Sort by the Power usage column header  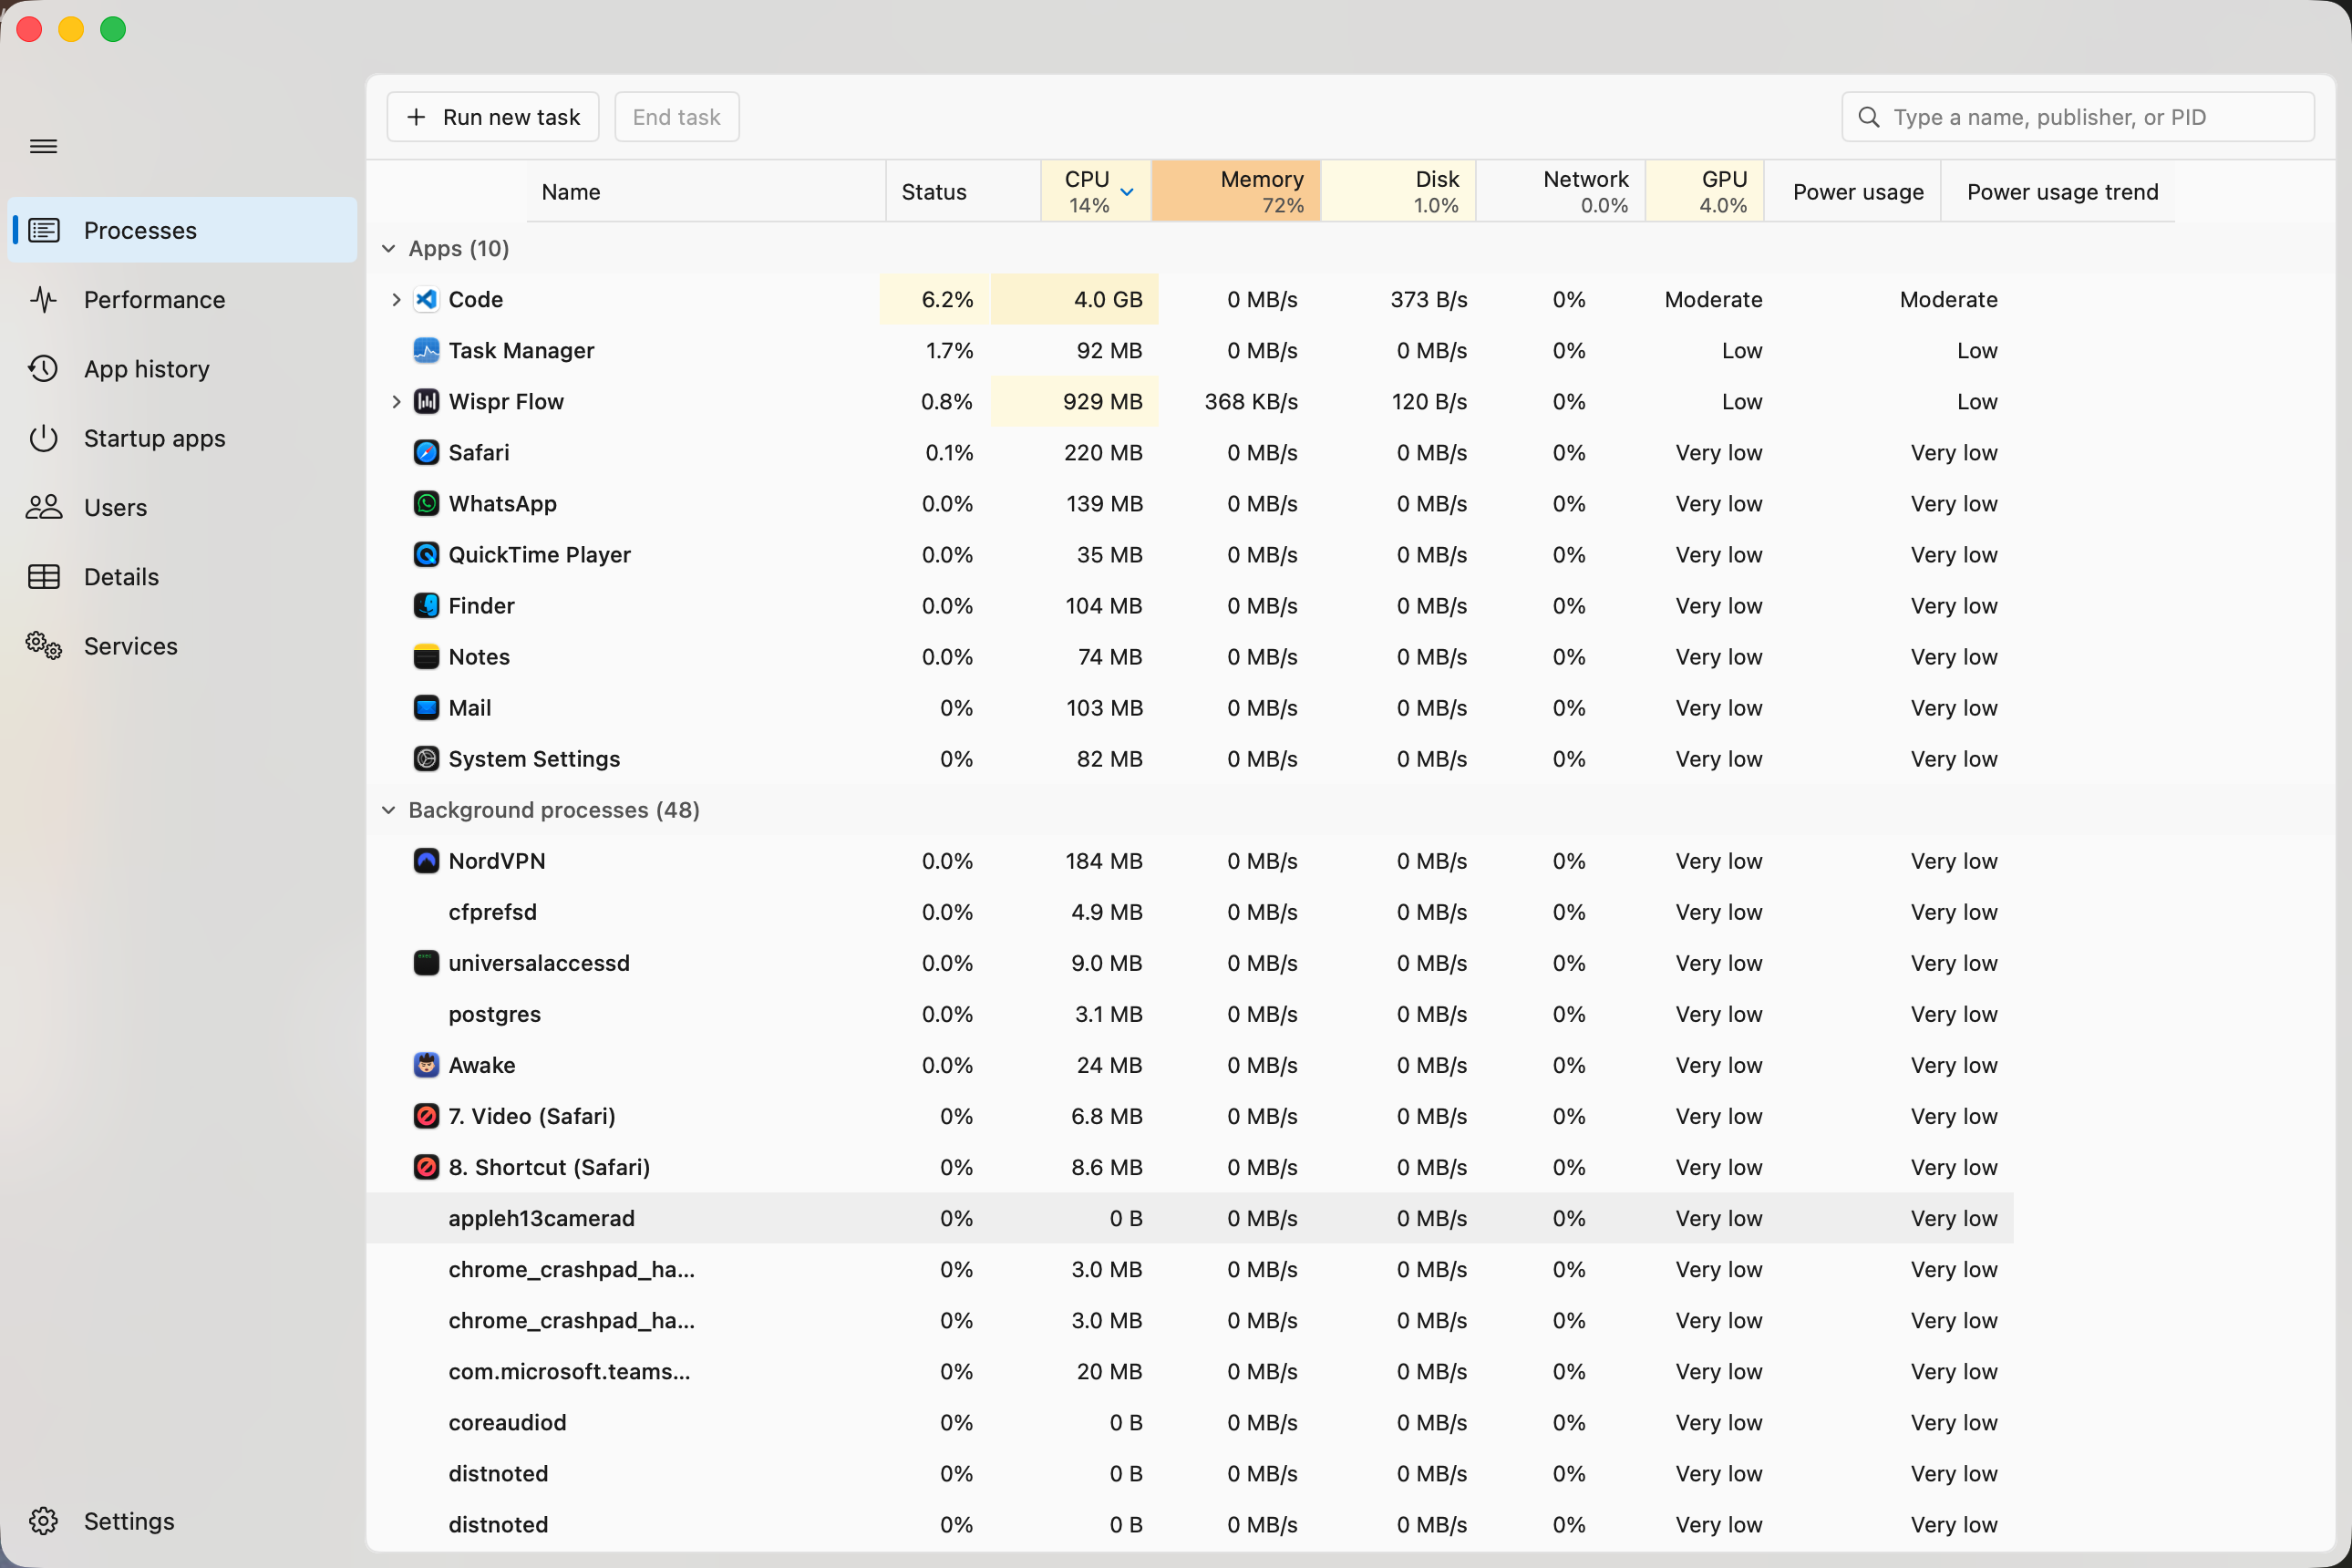[1853, 191]
